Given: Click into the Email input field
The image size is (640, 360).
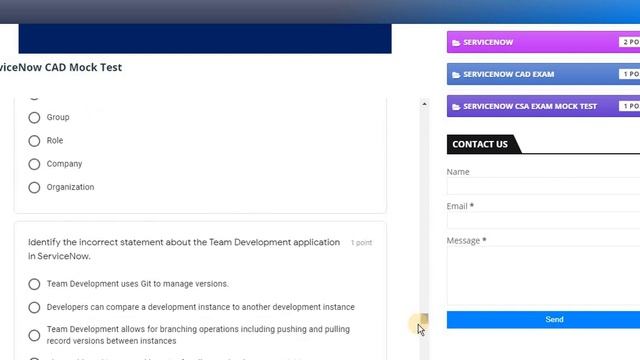Looking at the screenshot, I should point(543,220).
